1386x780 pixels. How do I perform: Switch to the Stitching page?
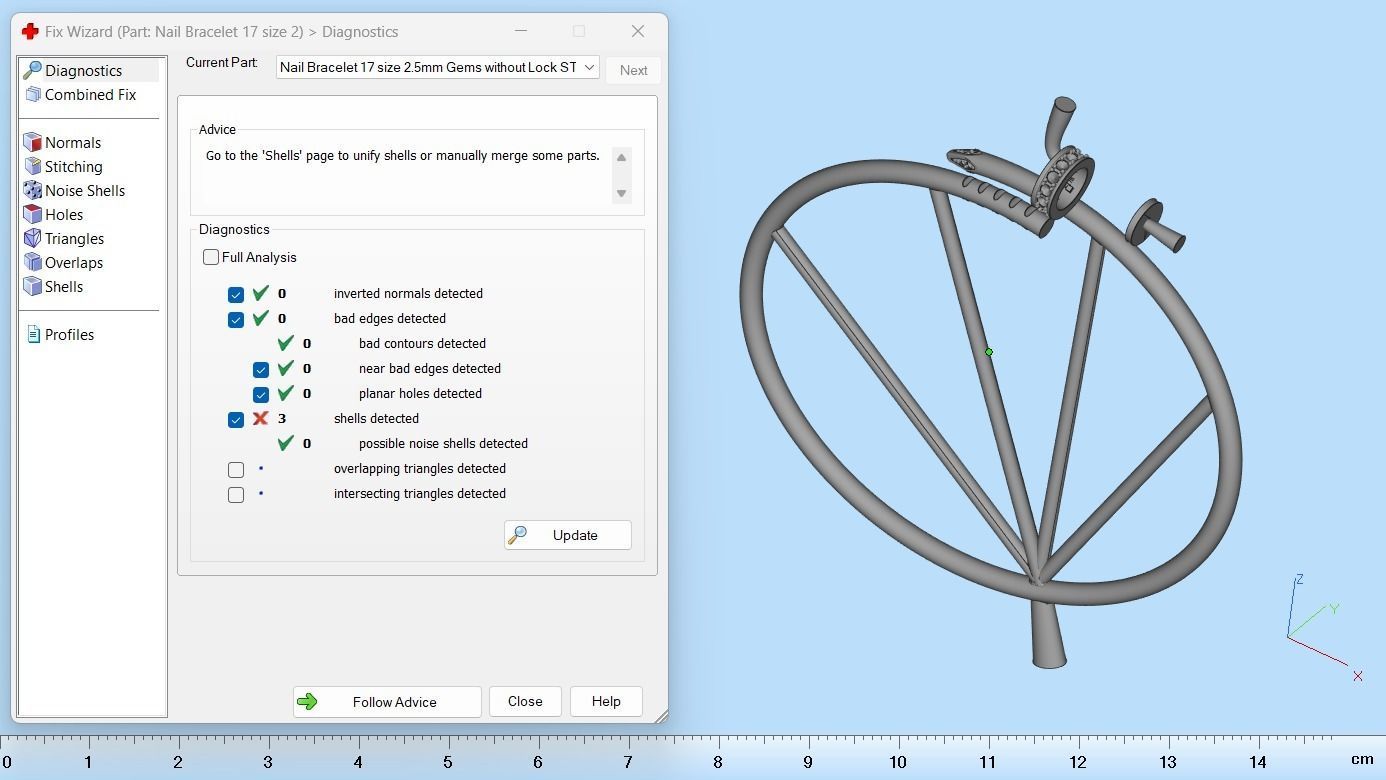[73, 166]
